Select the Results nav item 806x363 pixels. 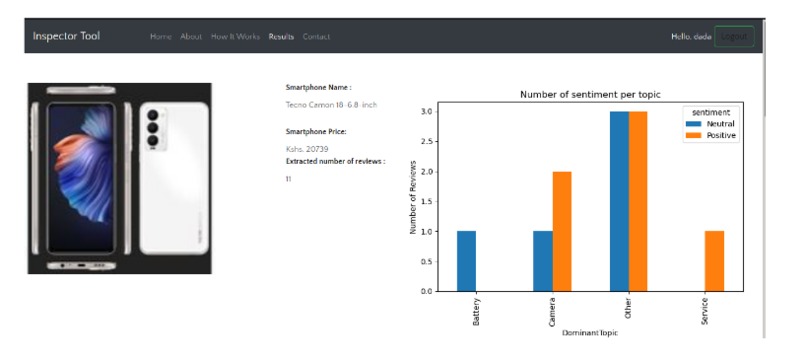(x=281, y=37)
